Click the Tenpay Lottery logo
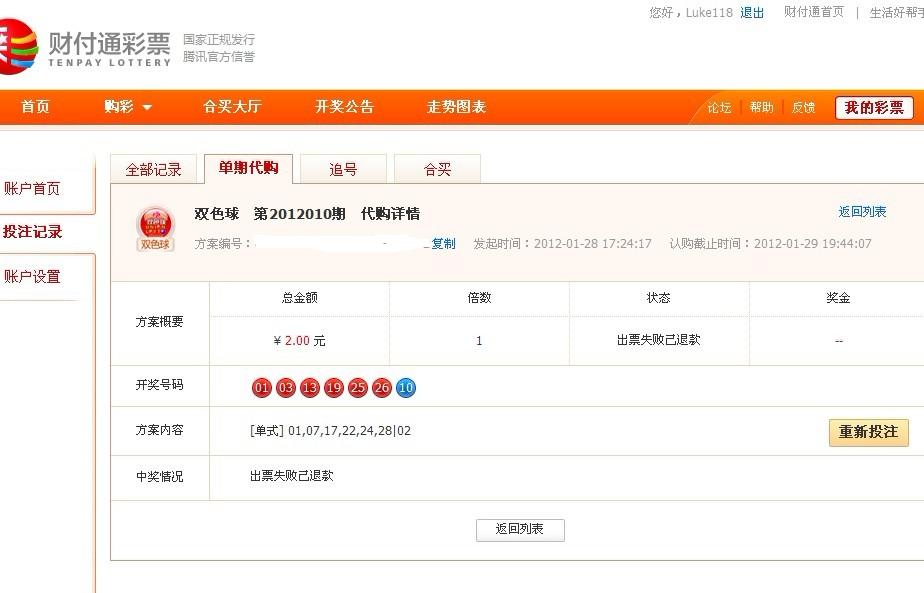Image resolution: width=924 pixels, height=593 pixels. (85, 47)
